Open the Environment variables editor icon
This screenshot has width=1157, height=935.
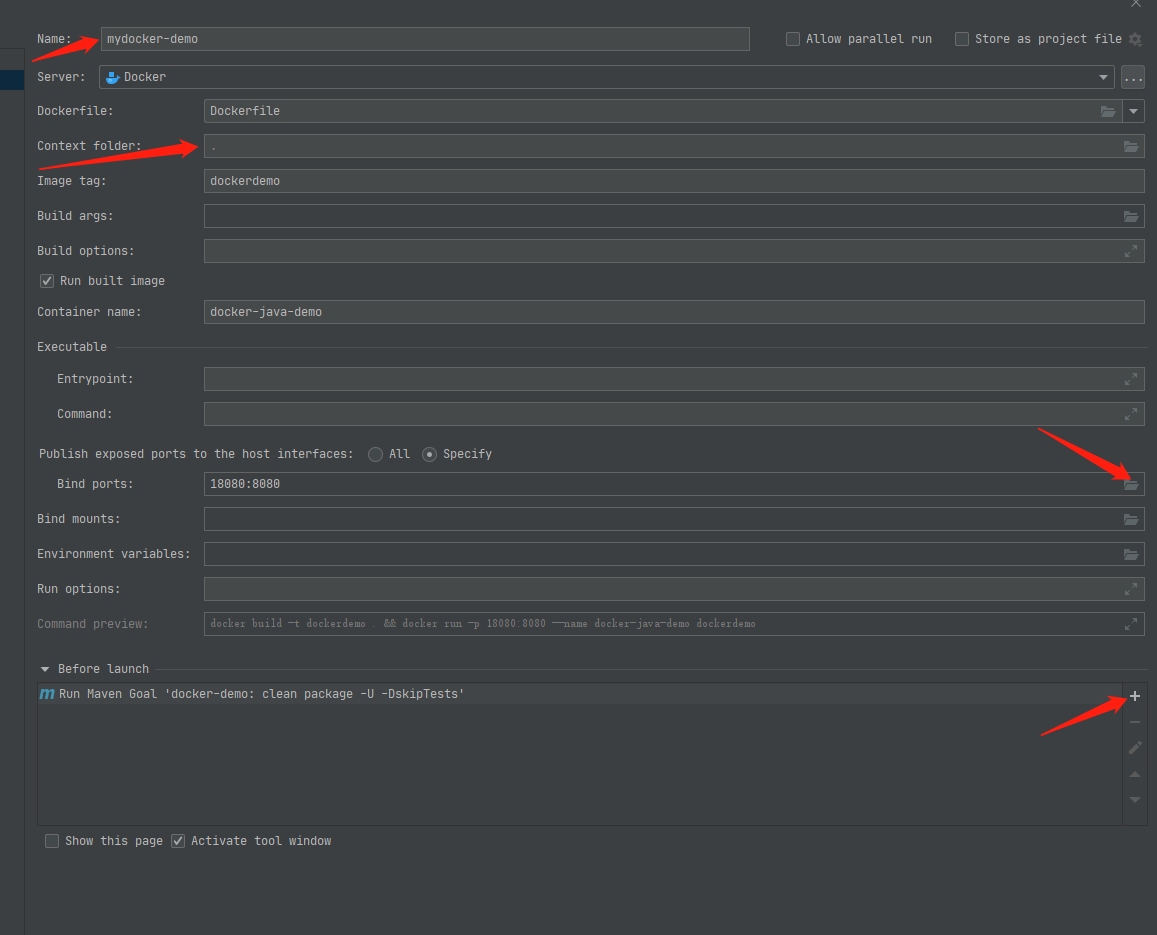coord(1130,554)
